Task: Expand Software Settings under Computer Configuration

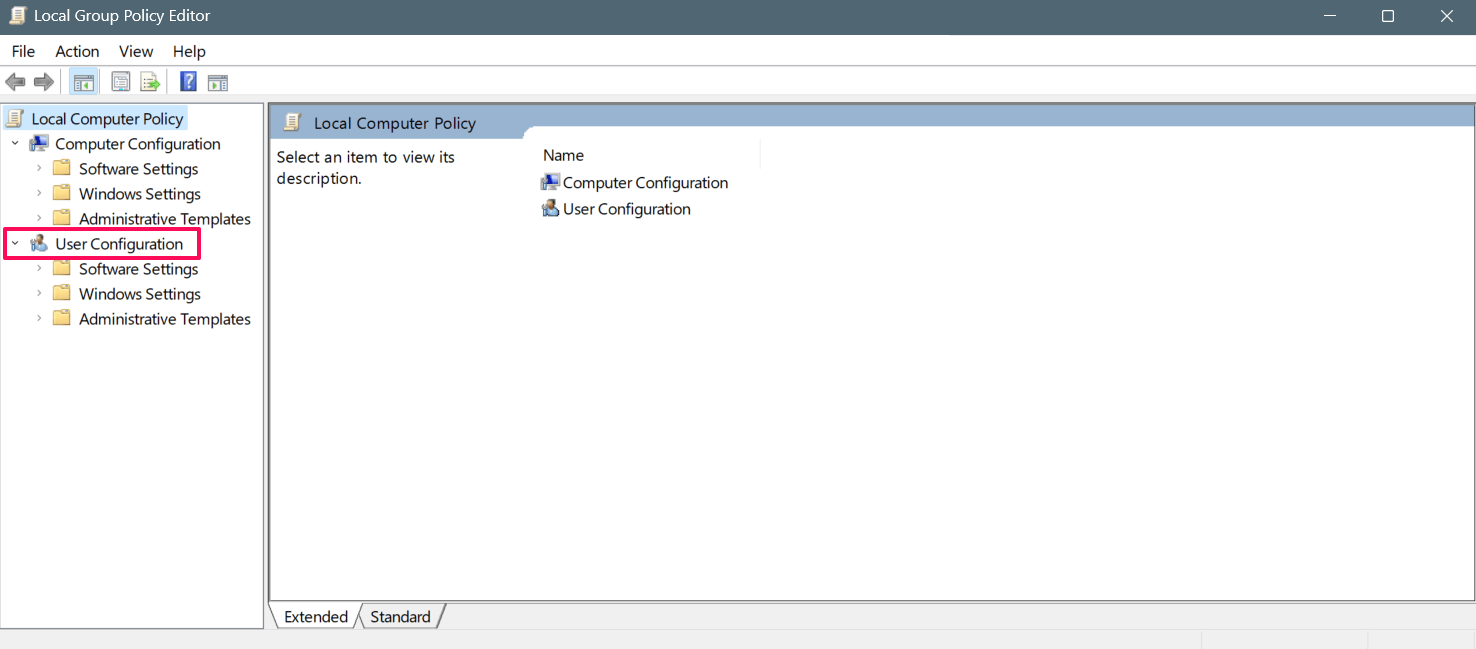Action: pyautogui.click(x=39, y=169)
